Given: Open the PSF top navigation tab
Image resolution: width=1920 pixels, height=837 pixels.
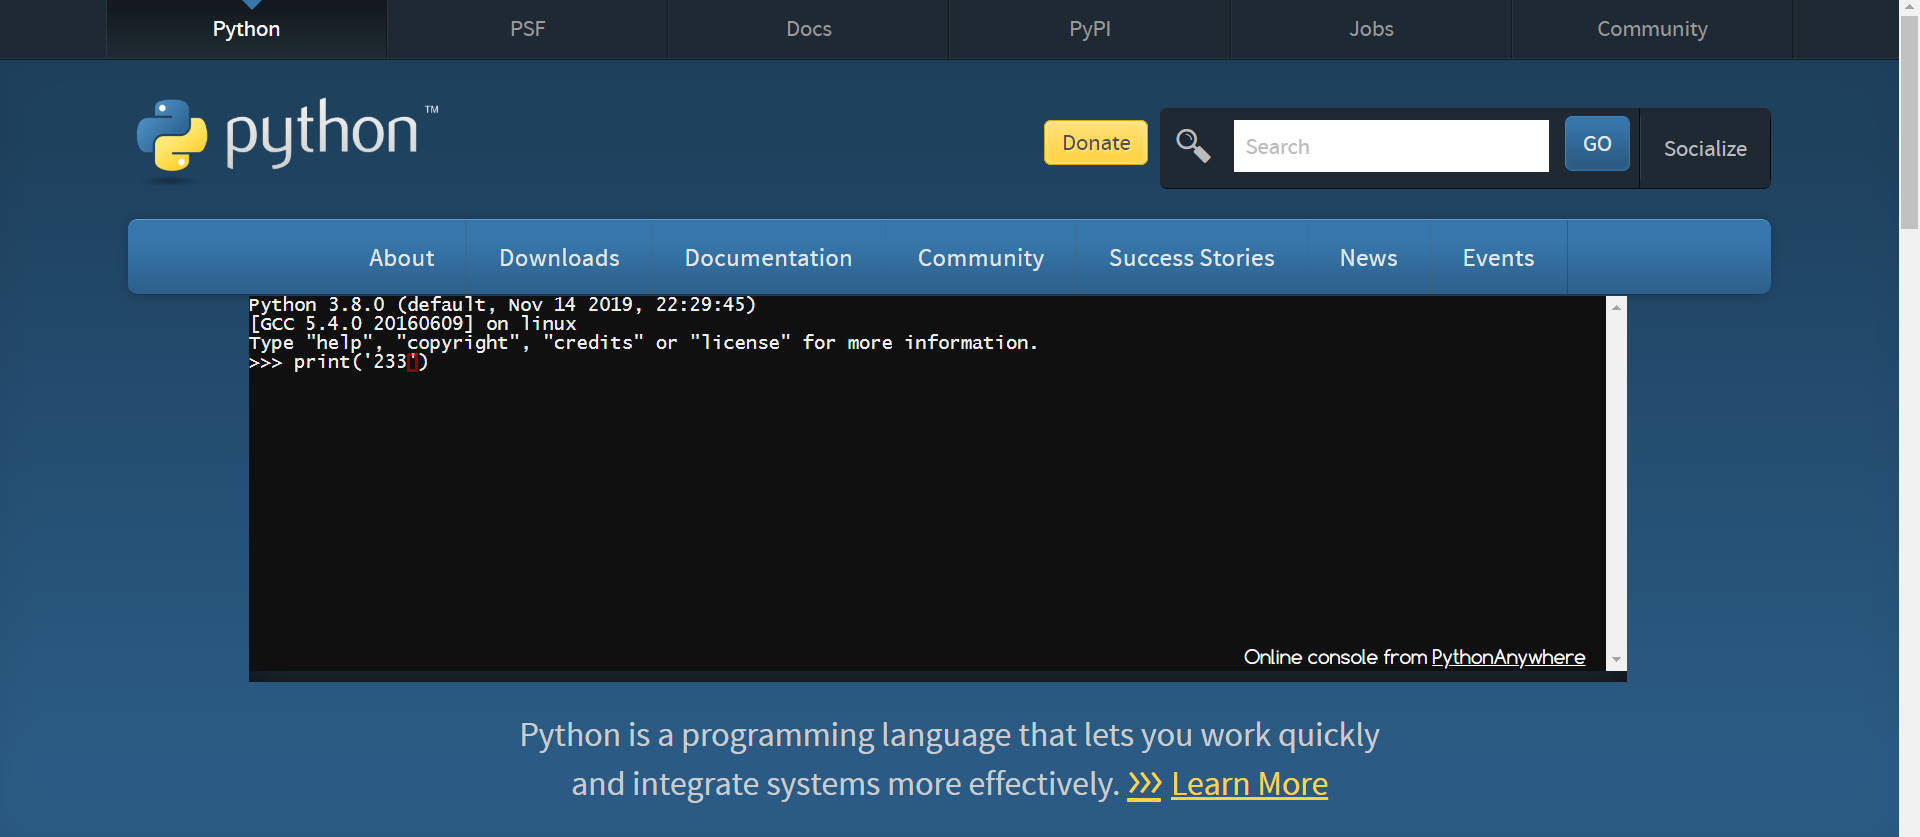Looking at the screenshot, I should [x=528, y=29].
